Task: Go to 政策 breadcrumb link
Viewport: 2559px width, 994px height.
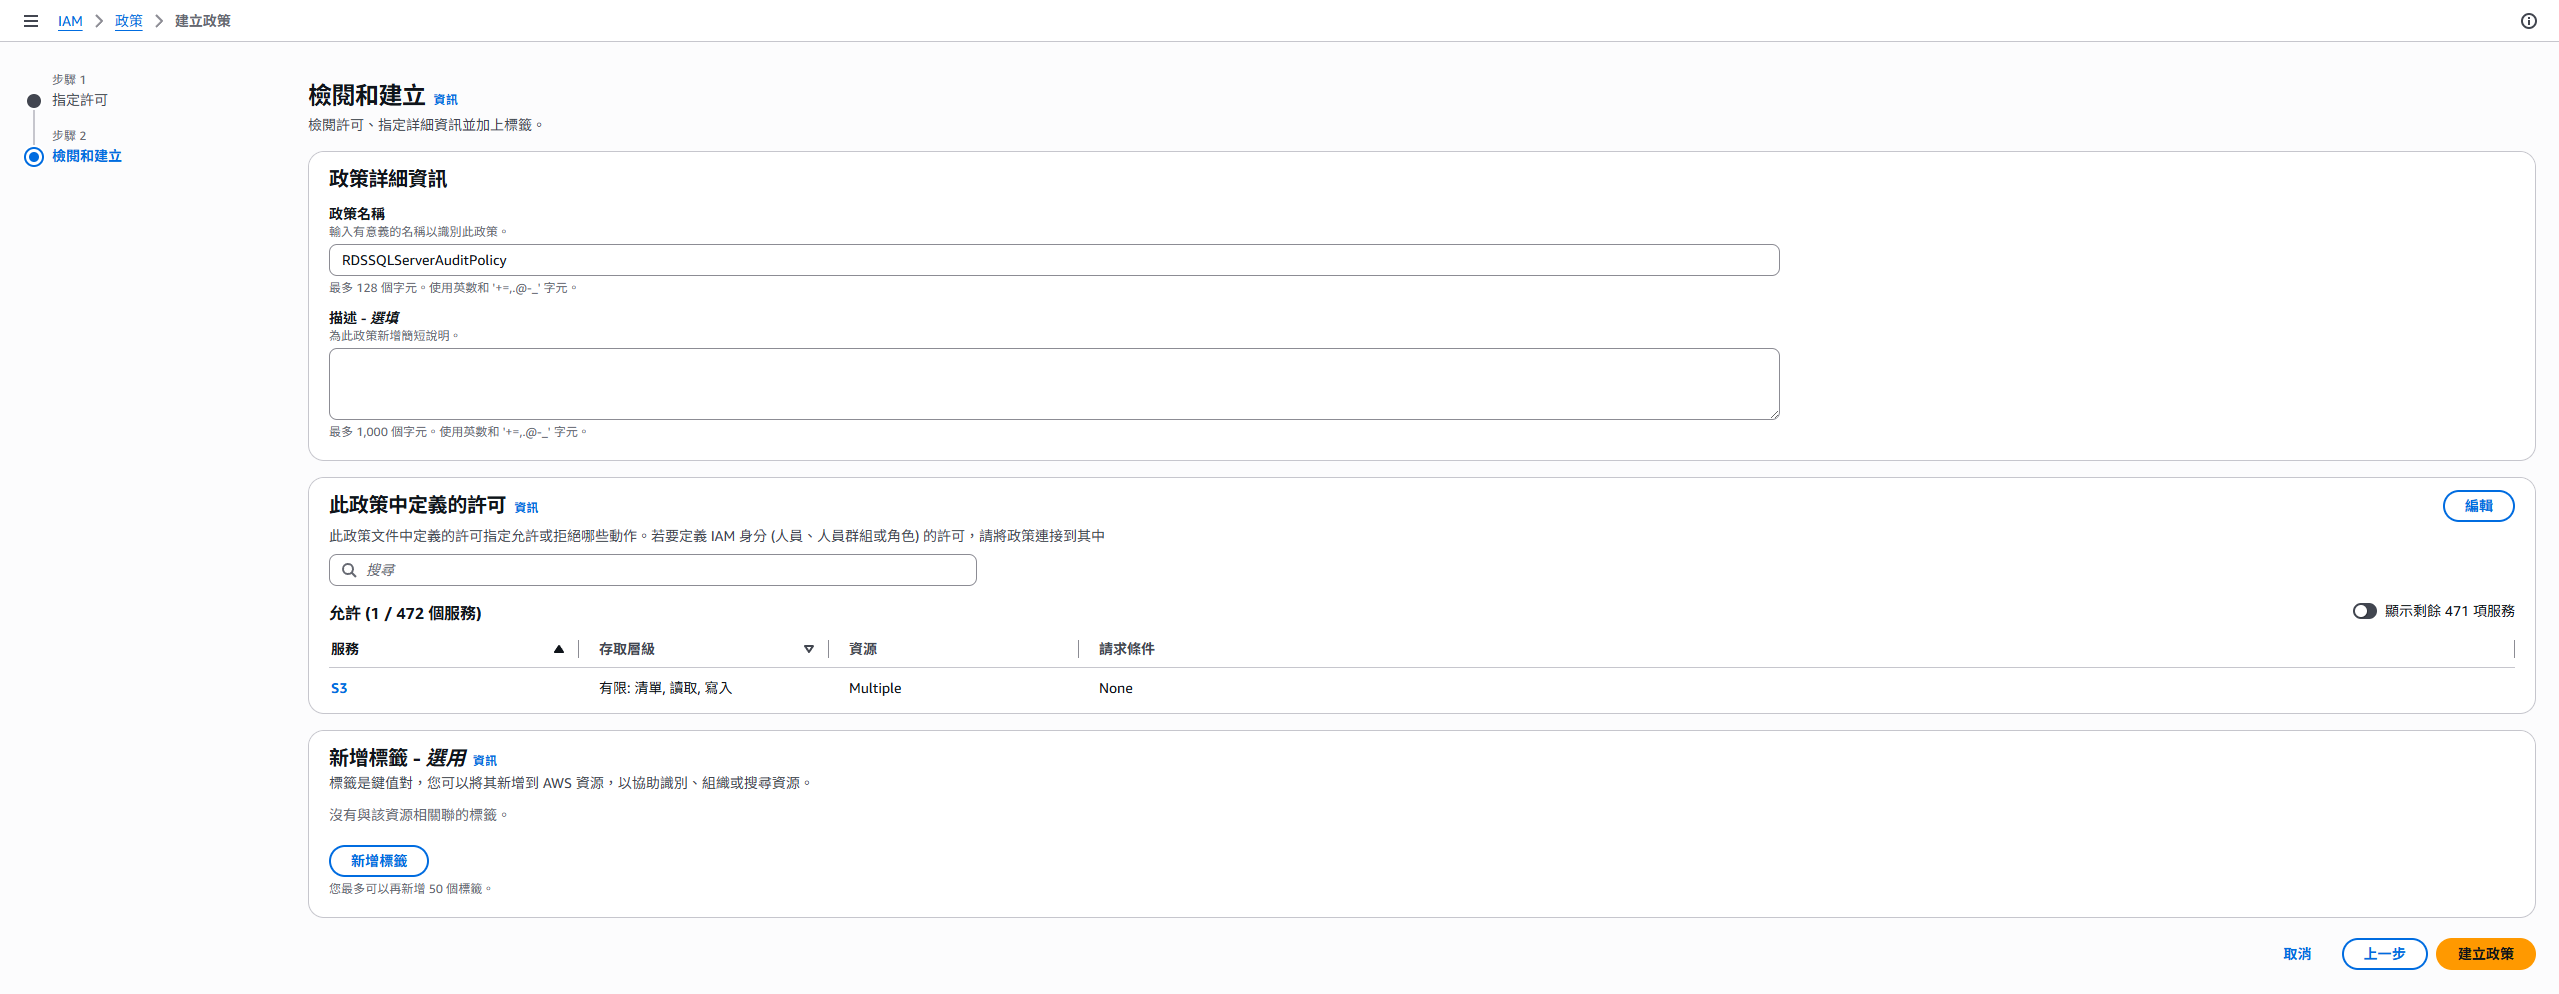Action: 129,21
